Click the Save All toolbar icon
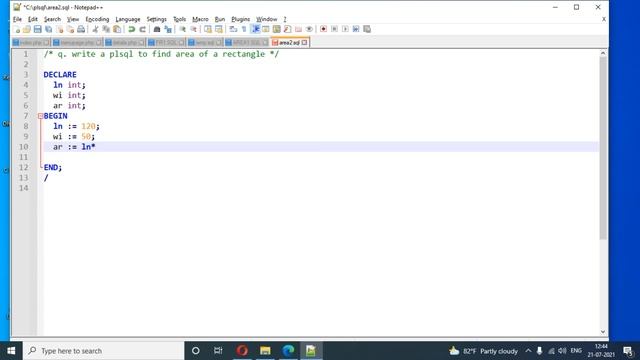 49,29
